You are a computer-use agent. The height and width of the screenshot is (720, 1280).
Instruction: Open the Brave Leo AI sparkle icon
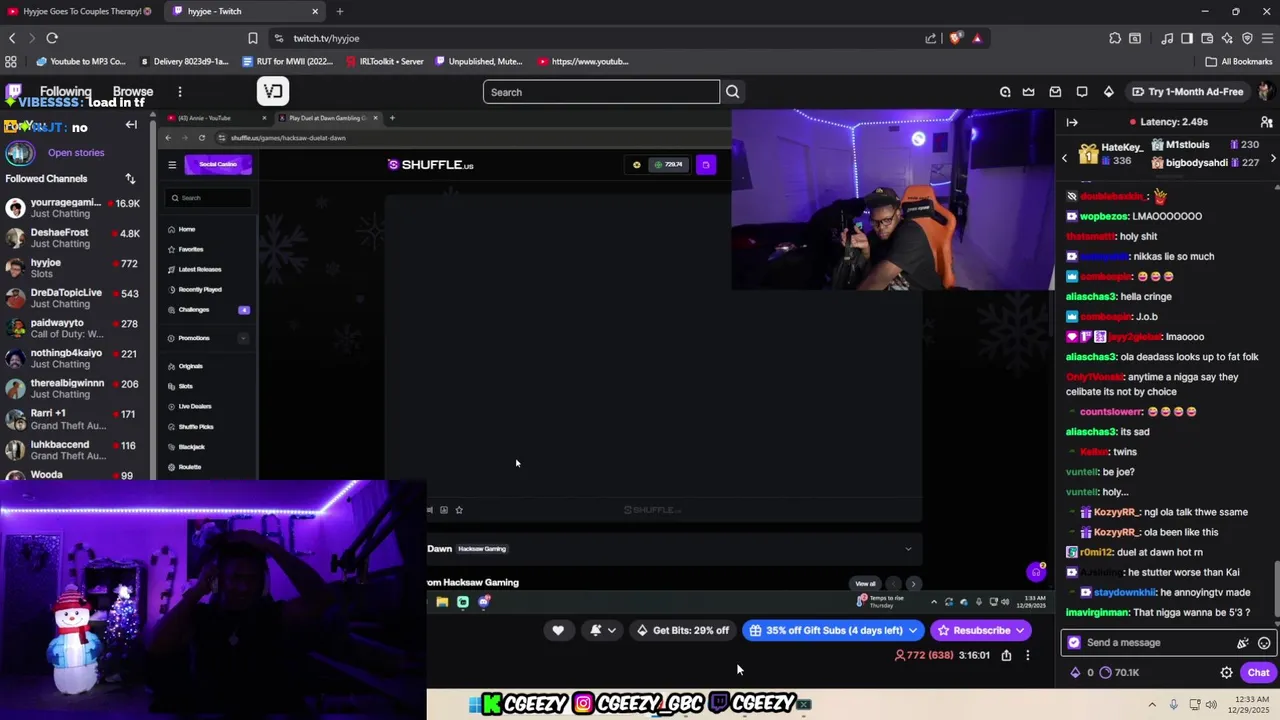pyautogui.click(x=1227, y=38)
